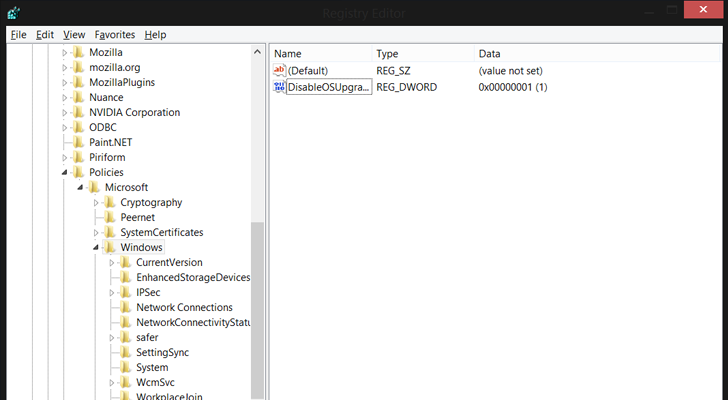Click the SettingSync folder icon

tap(125, 352)
